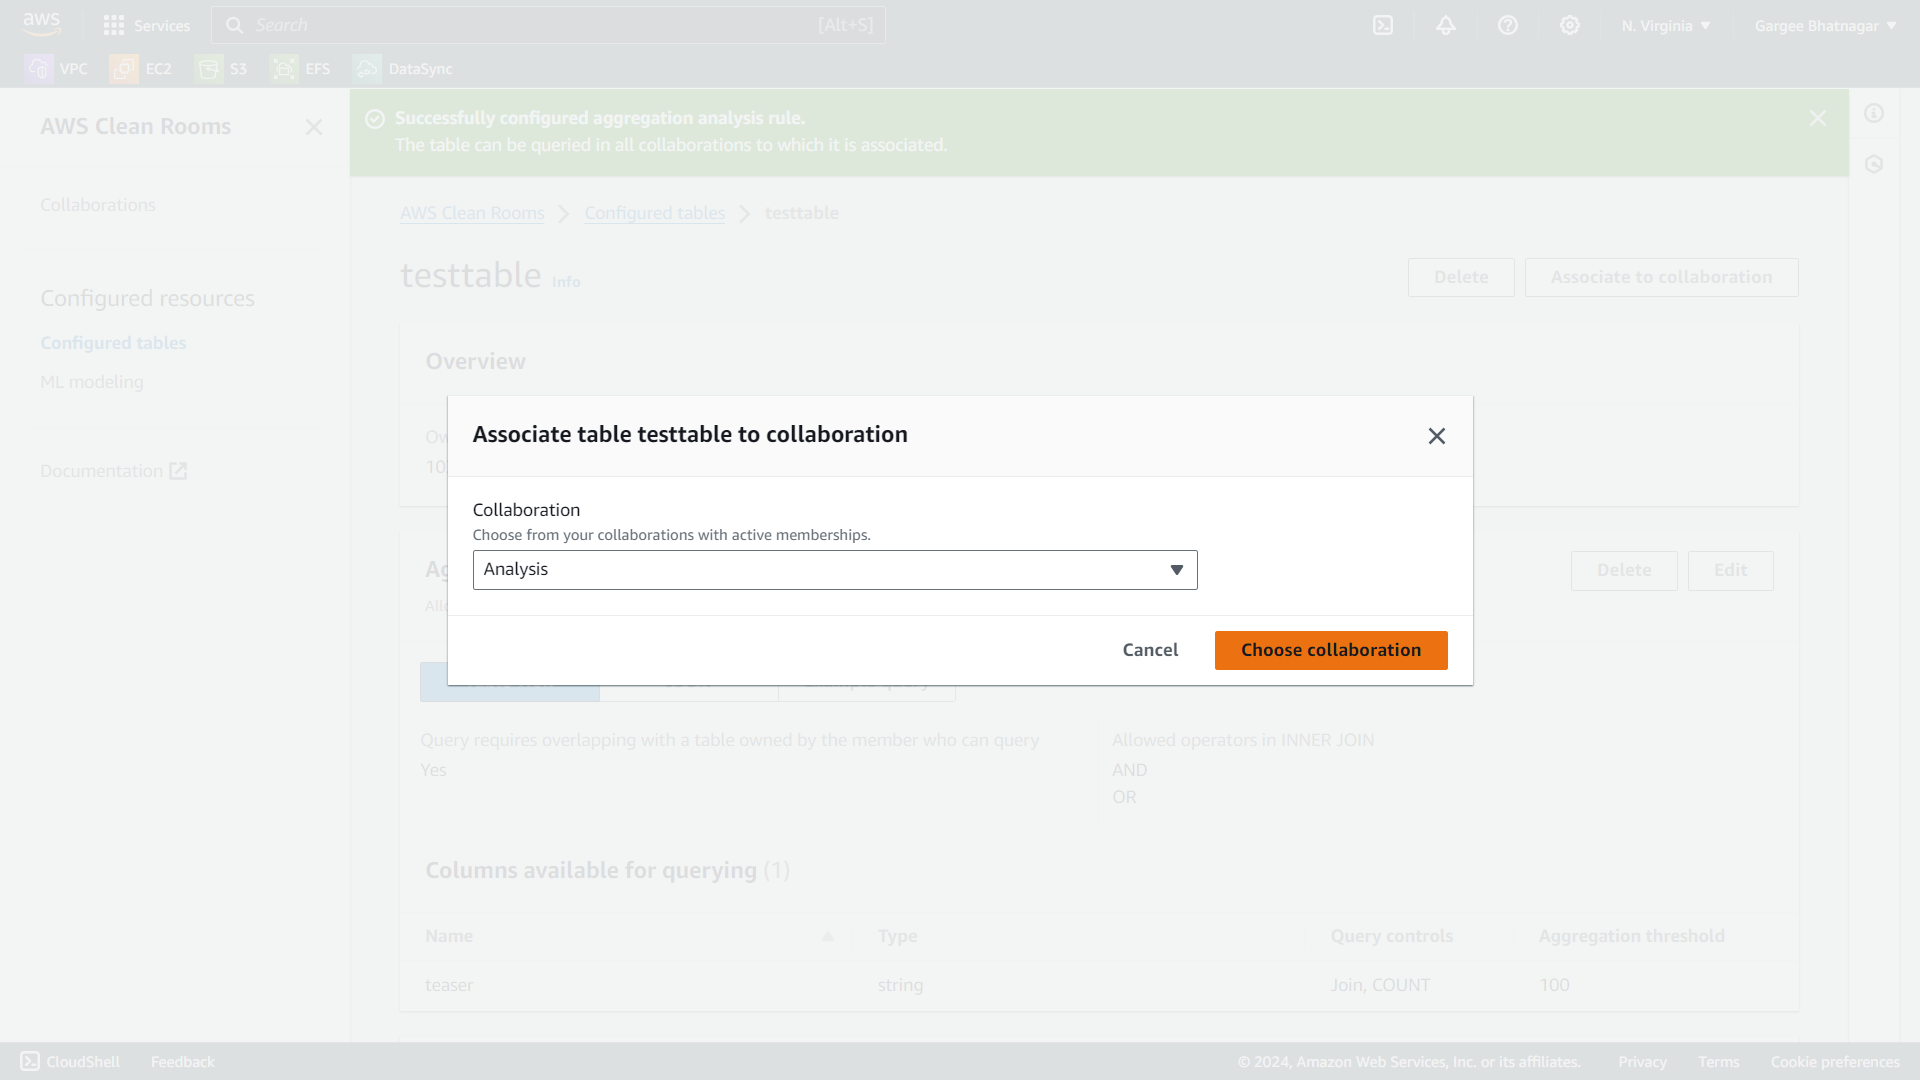Close the associate table dialog
Image resolution: width=1920 pixels, height=1080 pixels.
click(x=1436, y=436)
